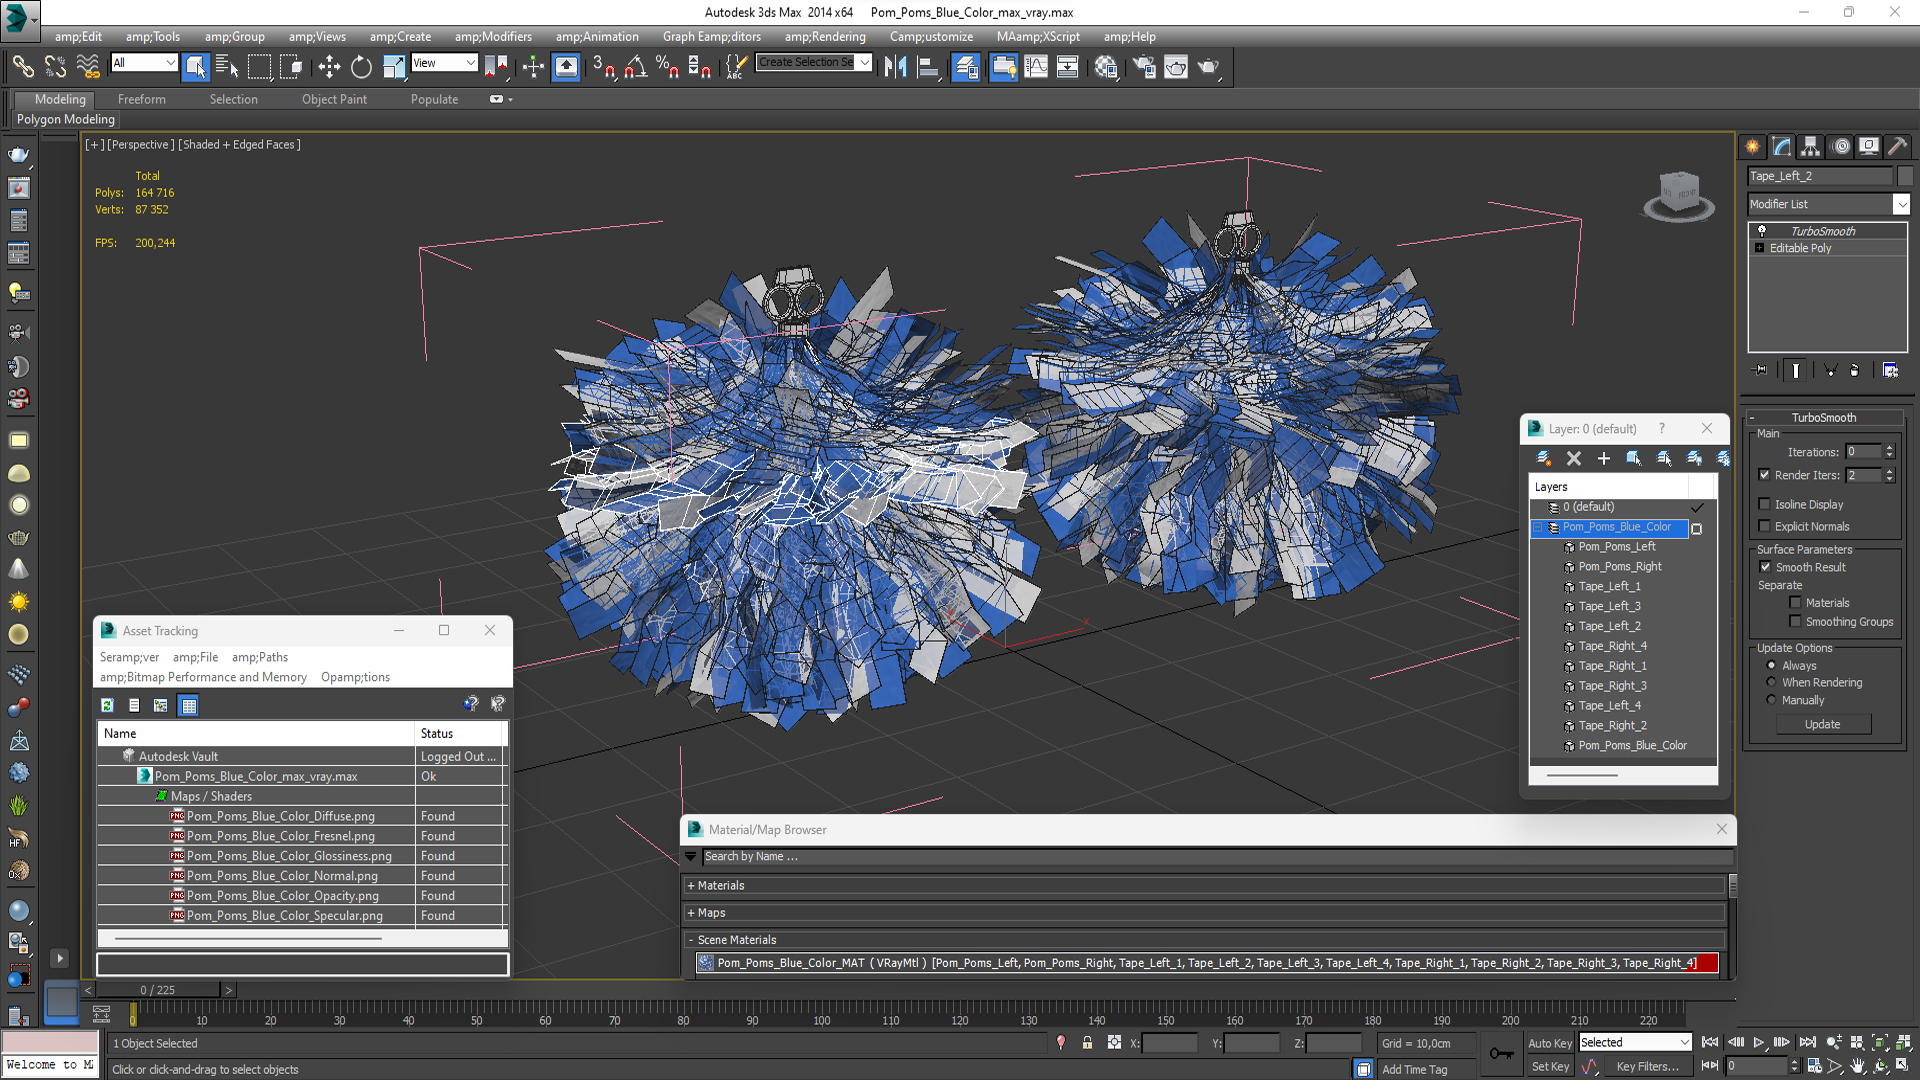
Task: Delete highlighted layer in Layer dialog
Action: pyautogui.click(x=1573, y=458)
